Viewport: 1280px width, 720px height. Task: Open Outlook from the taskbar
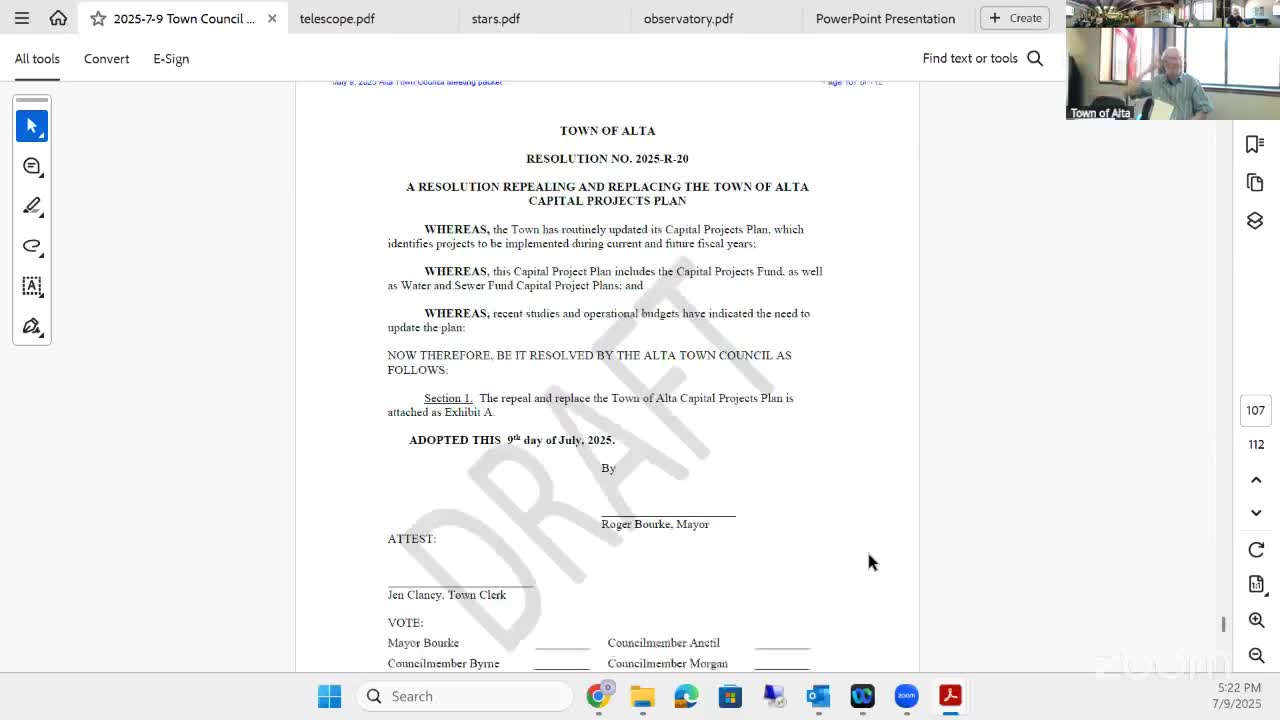click(818, 696)
